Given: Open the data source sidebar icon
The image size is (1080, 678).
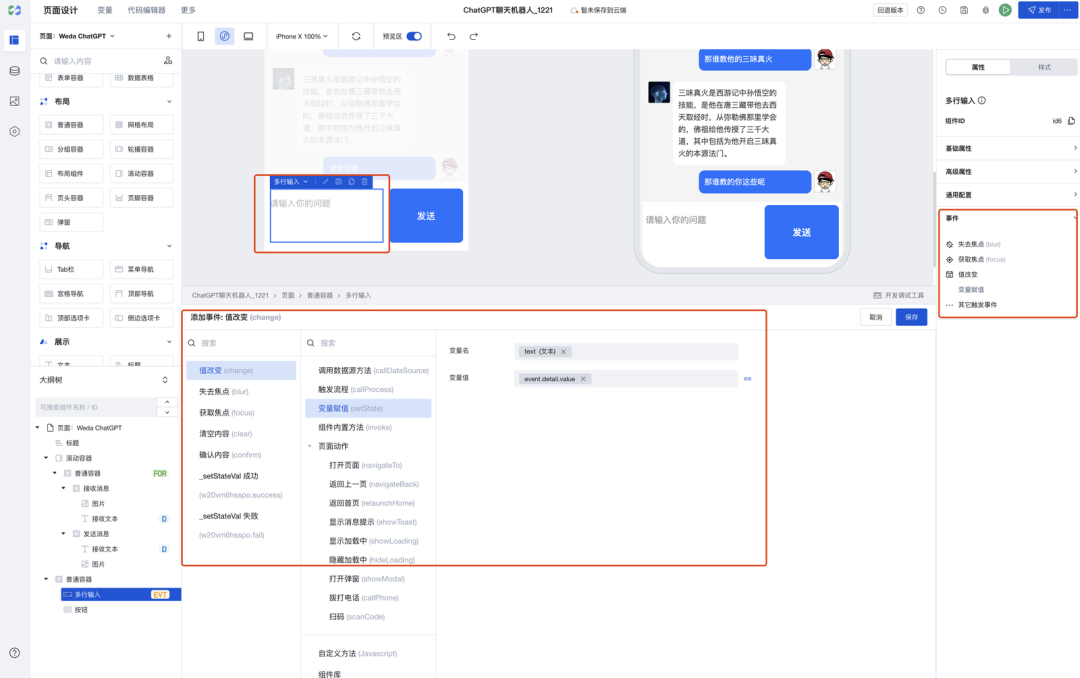Looking at the screenshot, I should pos(14,71).
